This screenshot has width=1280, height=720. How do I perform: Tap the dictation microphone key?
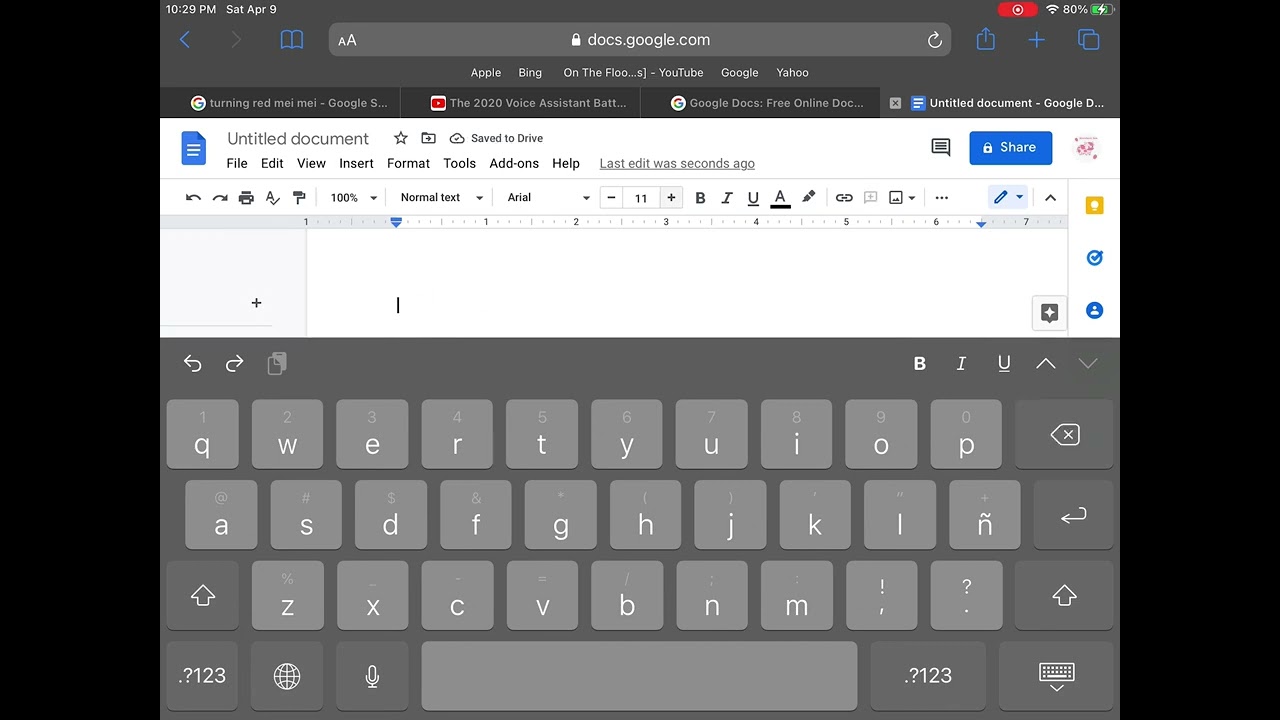372,676
